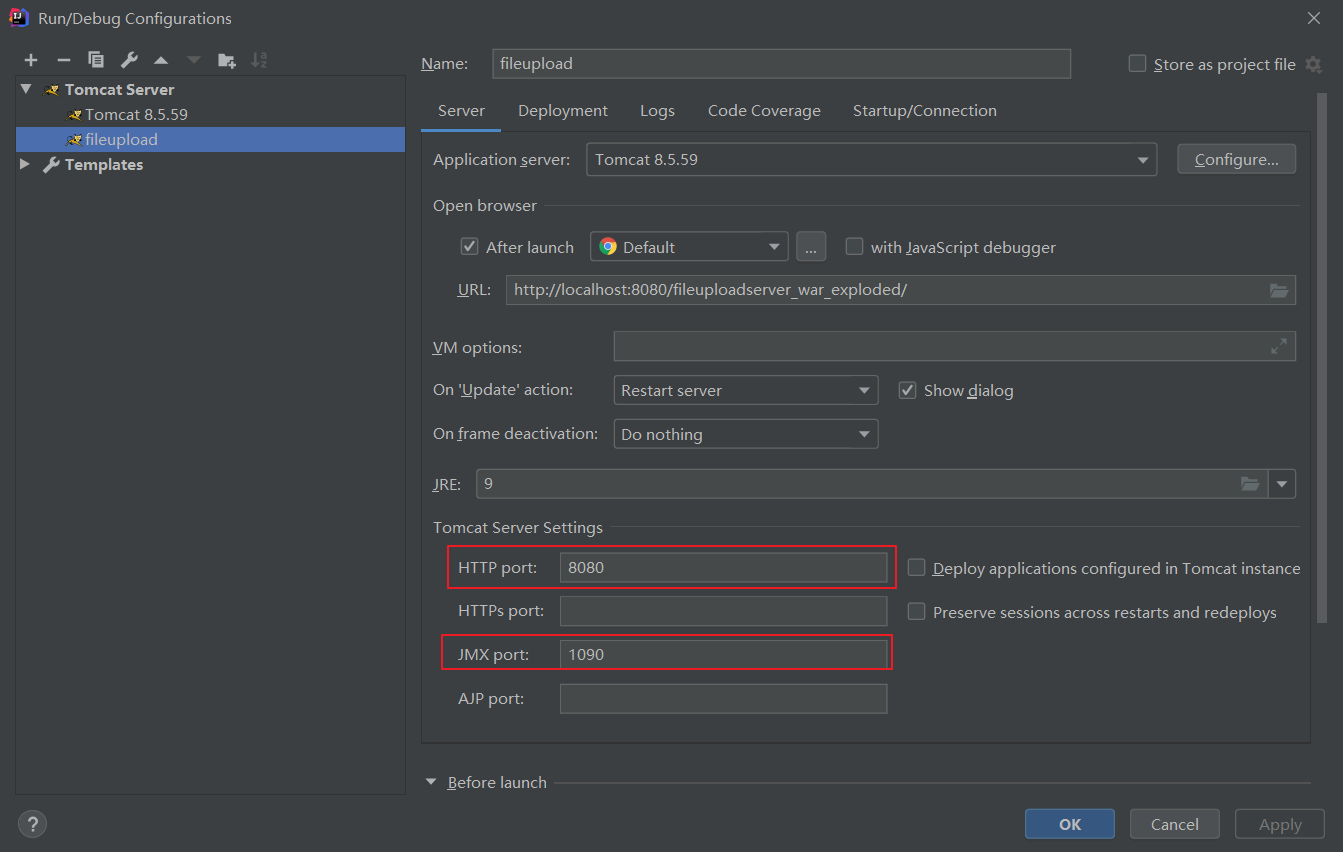The height and width of the screenshot is (852, 1343).
Task: Switch to Startup/Connection tab
Action: coord(924,111)
